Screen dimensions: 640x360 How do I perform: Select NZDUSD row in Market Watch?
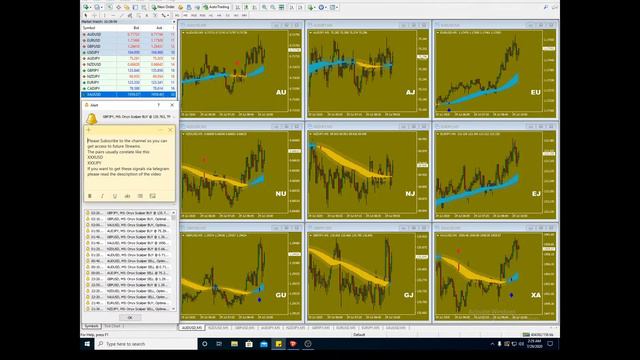click(x=129, y=64)
